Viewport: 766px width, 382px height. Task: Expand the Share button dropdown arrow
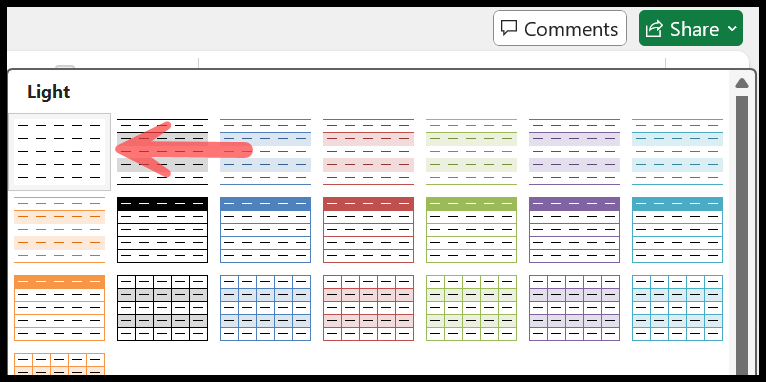(x=732, y=28)
